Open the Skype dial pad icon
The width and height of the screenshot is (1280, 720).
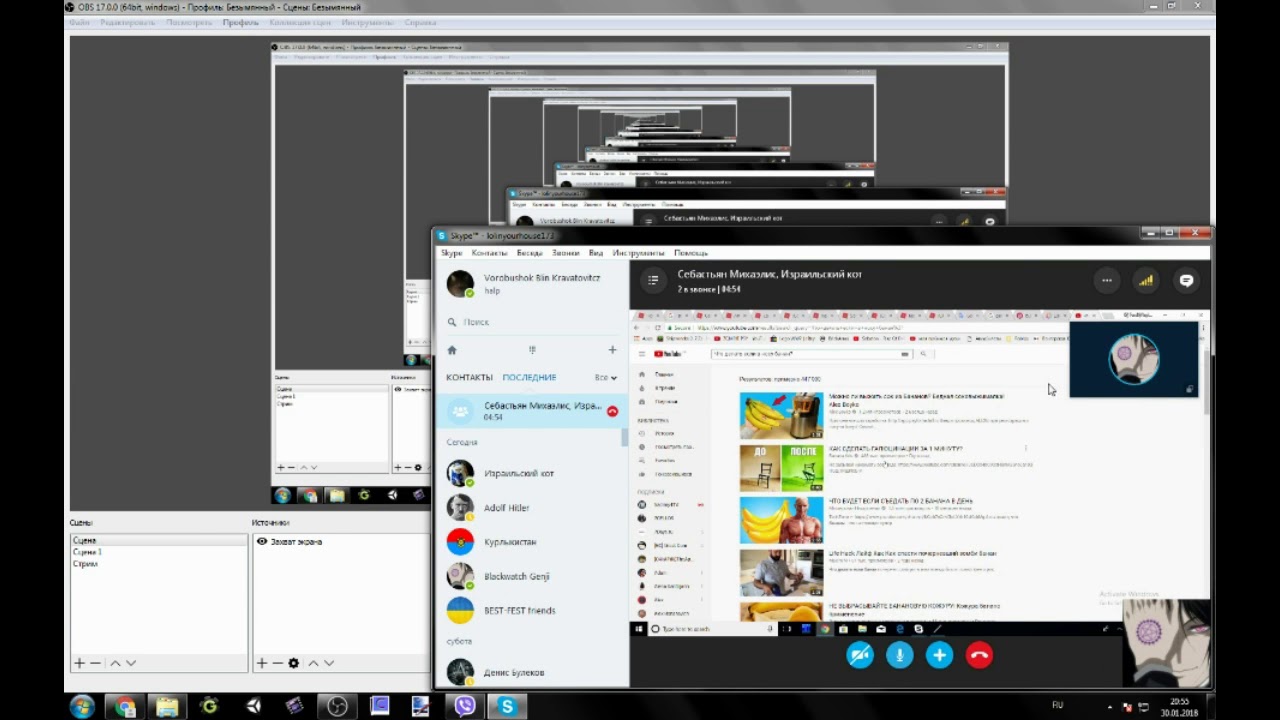coord(532,350)
